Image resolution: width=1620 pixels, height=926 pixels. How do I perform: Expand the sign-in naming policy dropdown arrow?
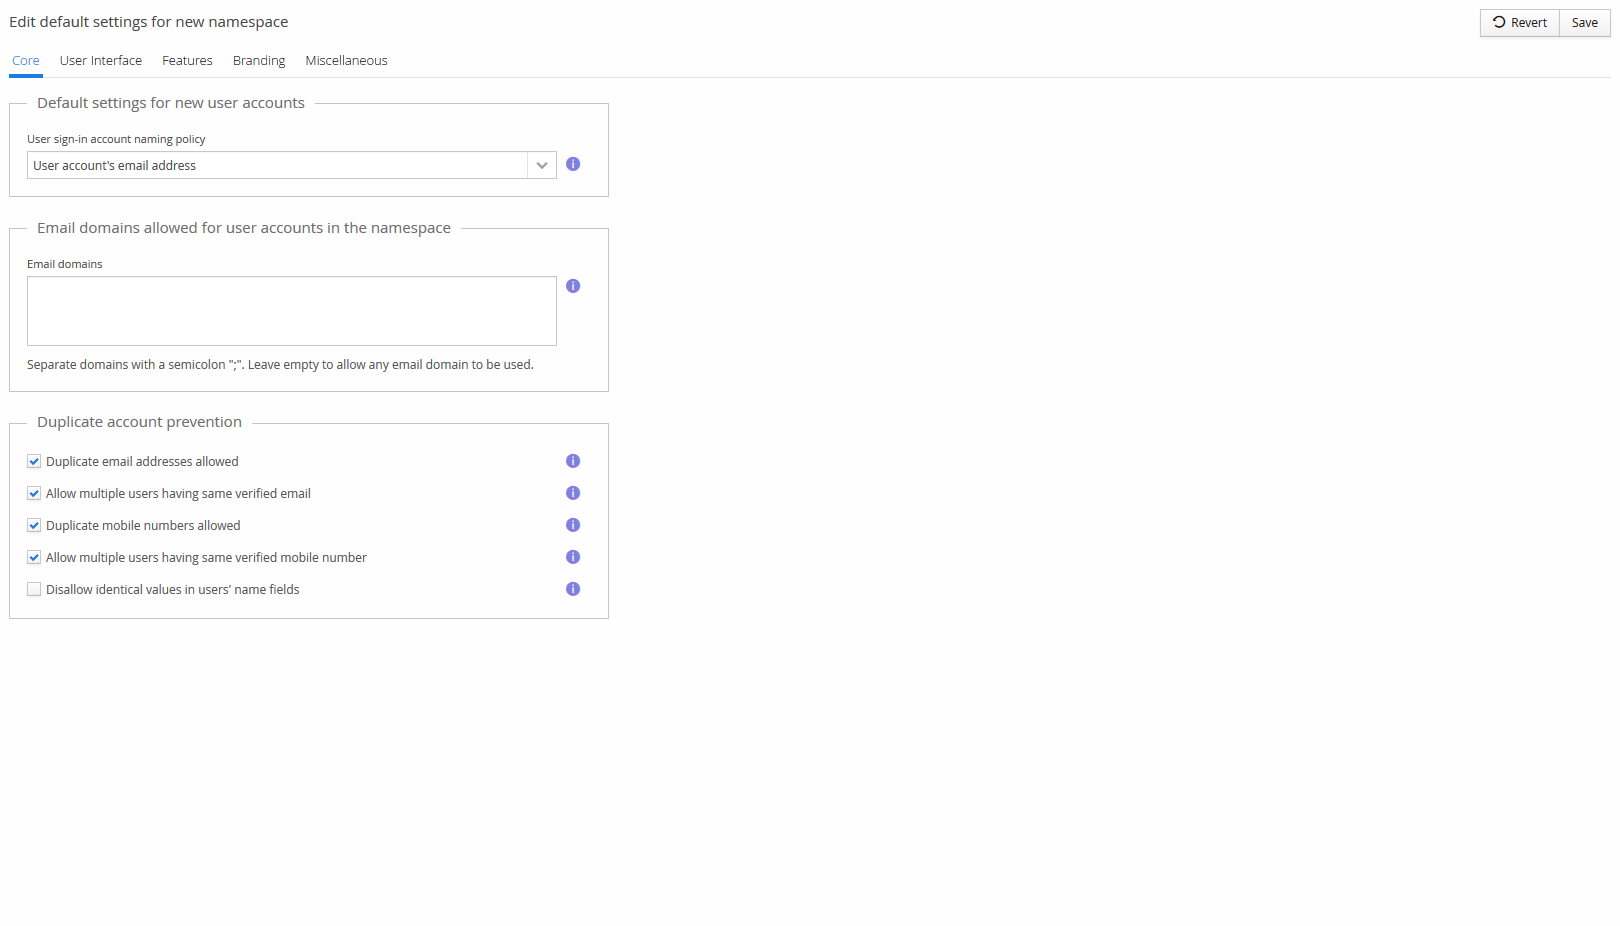pos(542,165)
